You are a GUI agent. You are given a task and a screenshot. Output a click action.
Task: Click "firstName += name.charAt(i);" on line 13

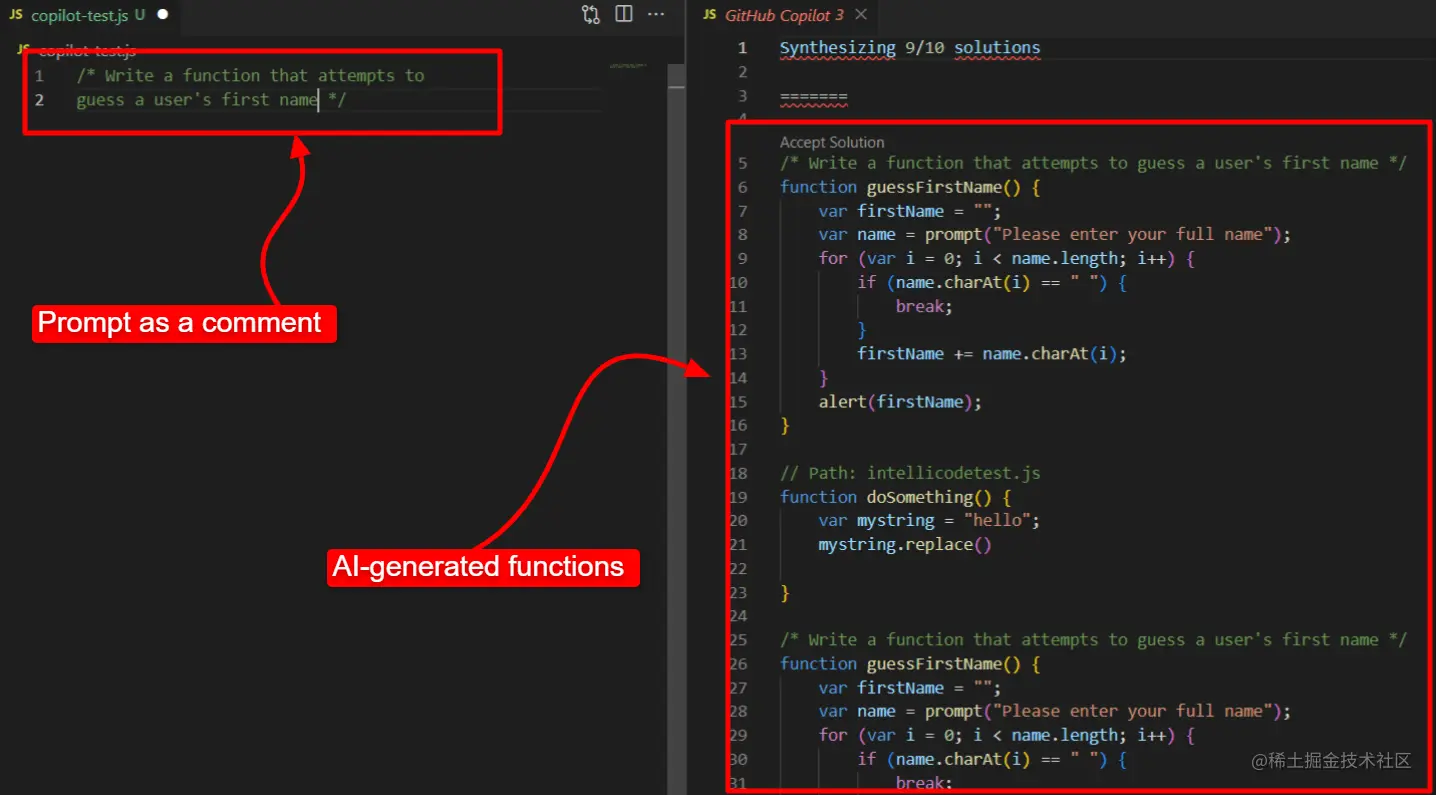coord(992,354)
